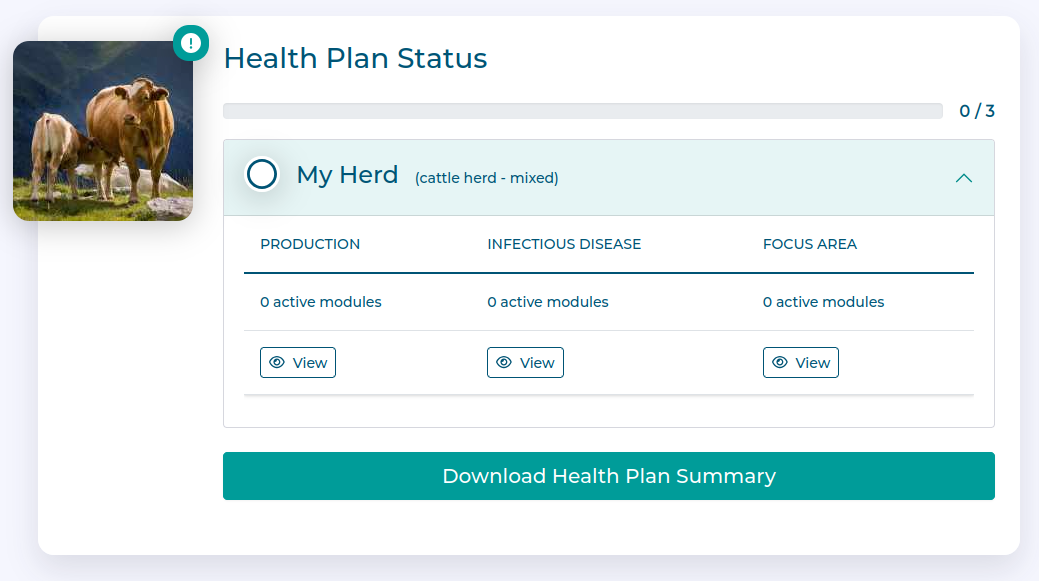Screen dimensions: 1039x581
Task: Download the Health Plan Summary
Action: click(608, 476)
